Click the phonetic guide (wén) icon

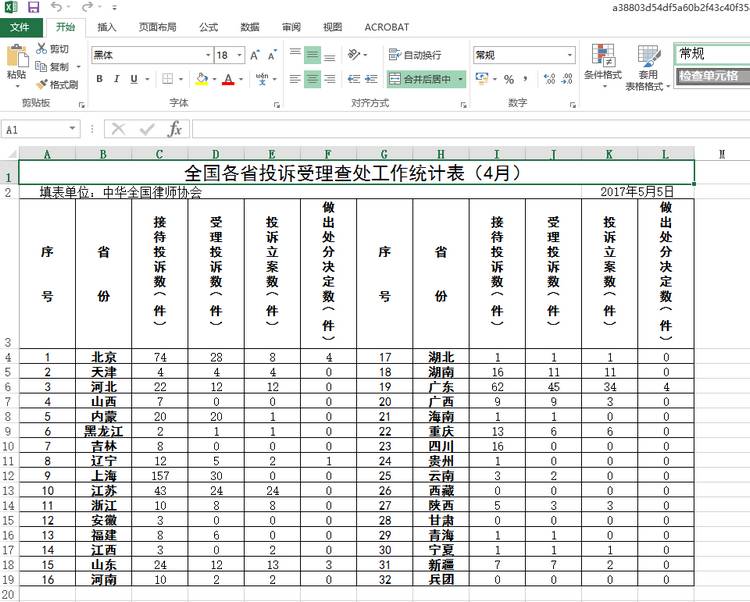click(262, 79)
